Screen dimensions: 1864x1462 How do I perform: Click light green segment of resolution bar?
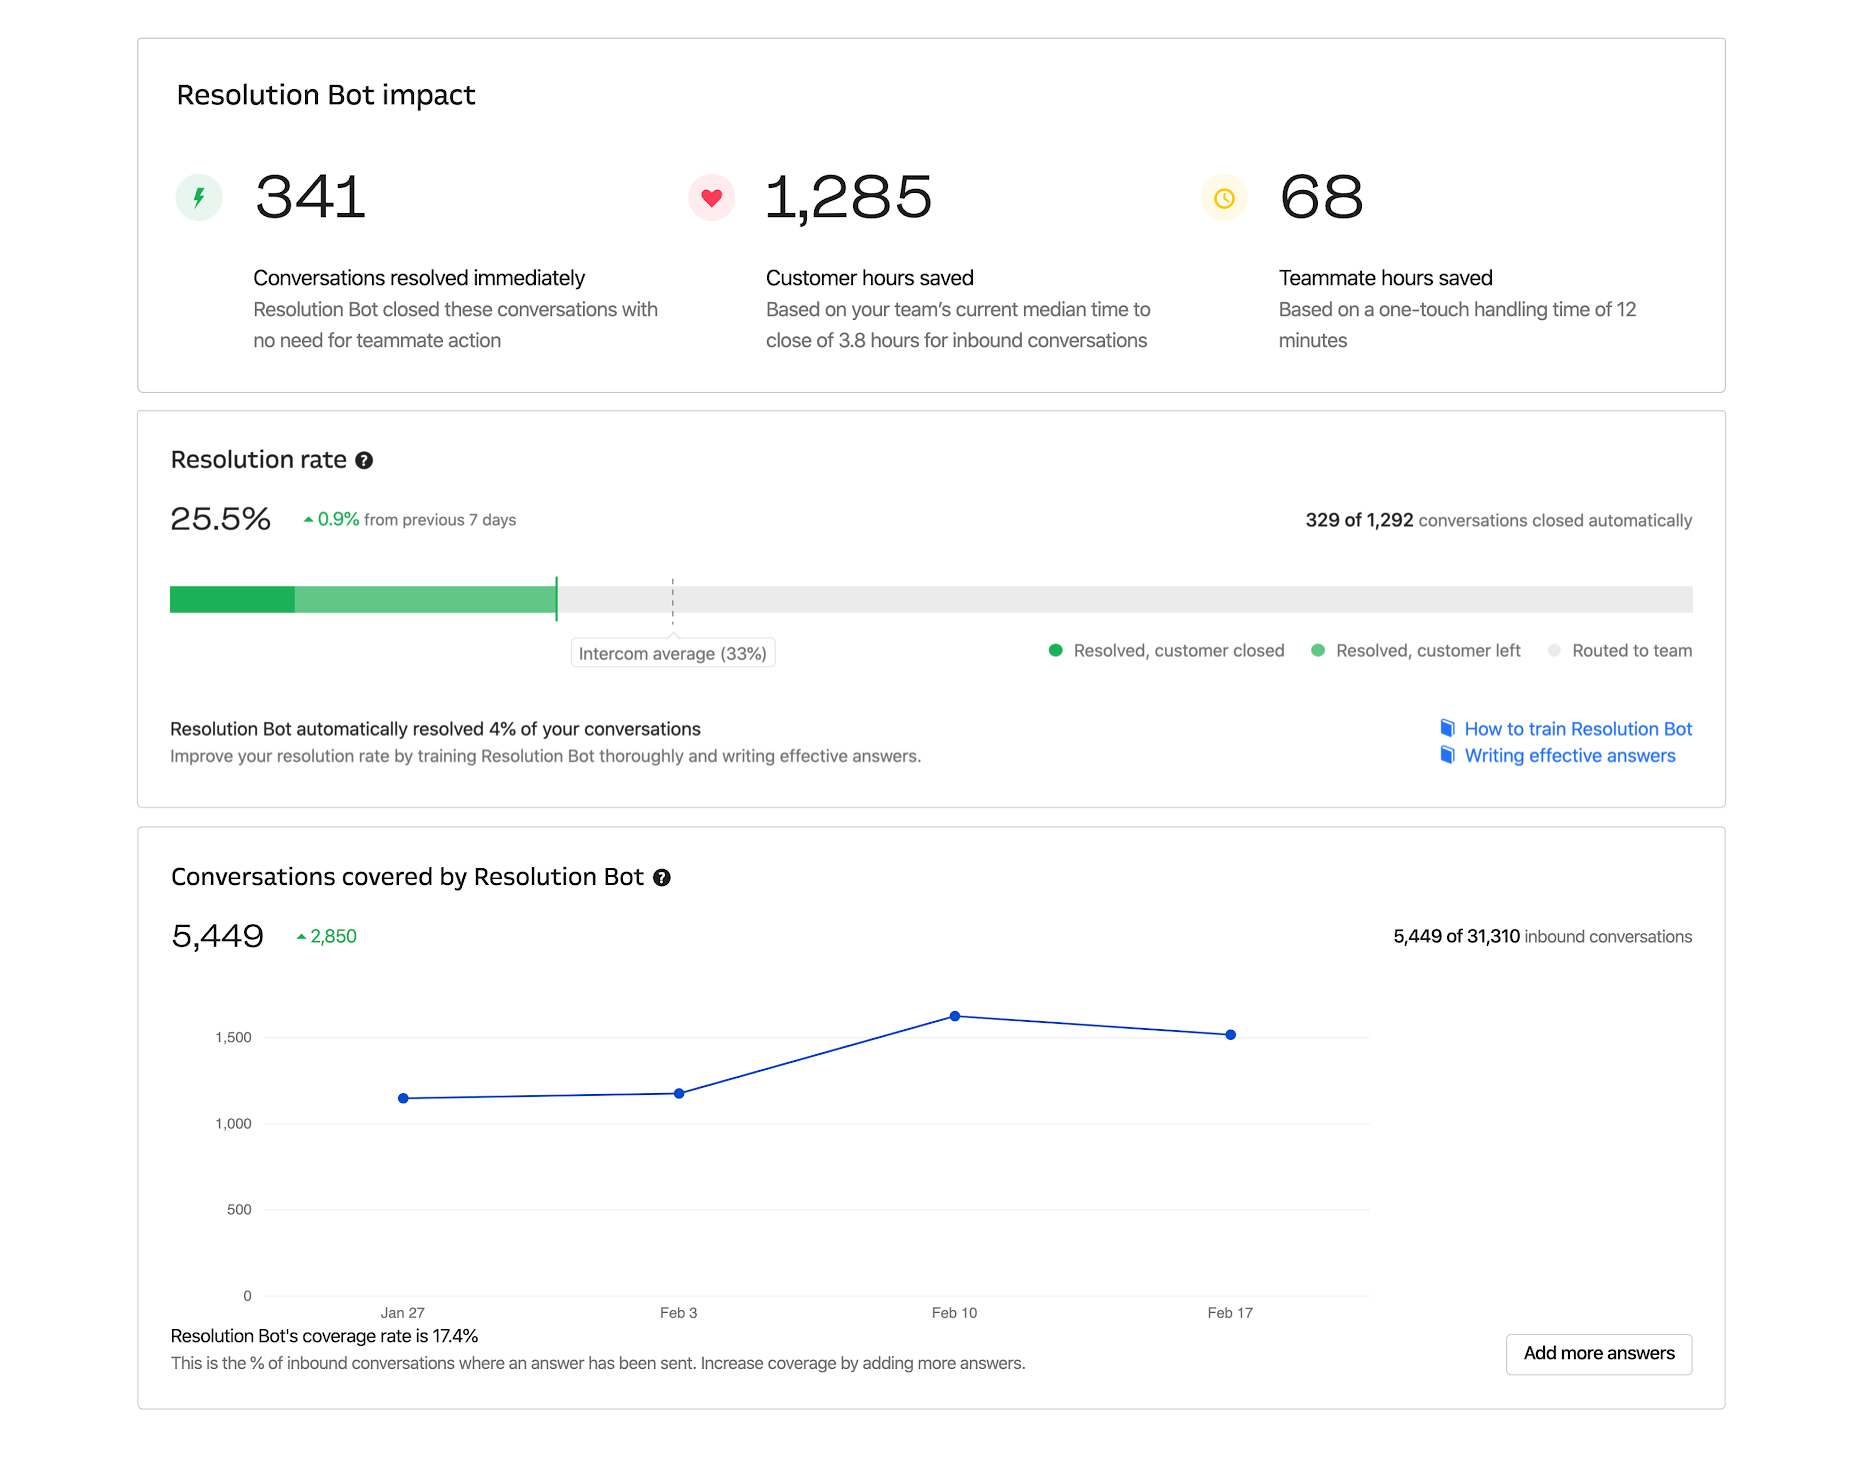point(424,599)
